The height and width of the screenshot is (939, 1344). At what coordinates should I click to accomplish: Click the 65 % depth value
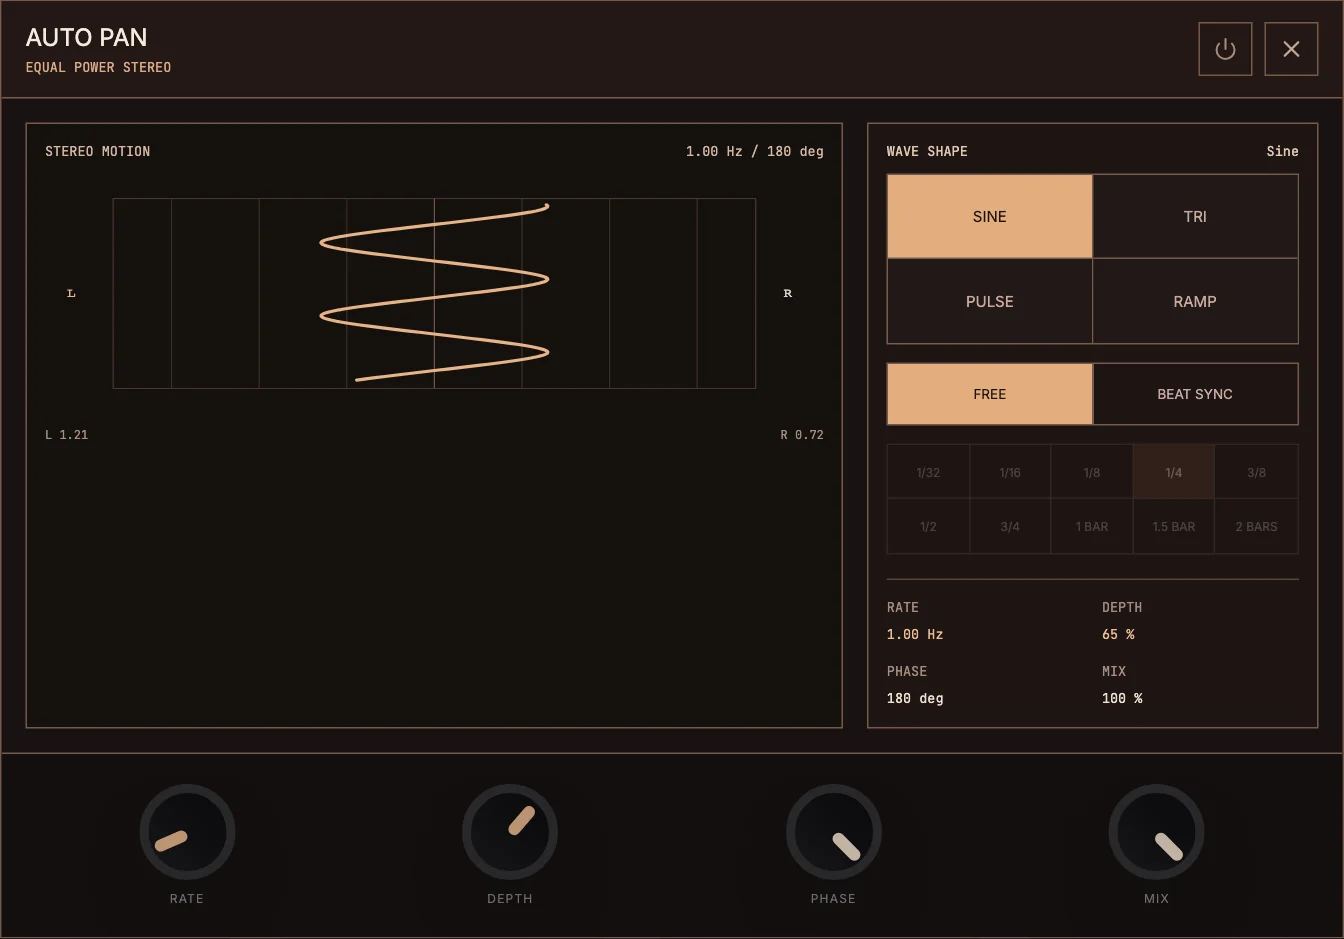coord(1118,634)
